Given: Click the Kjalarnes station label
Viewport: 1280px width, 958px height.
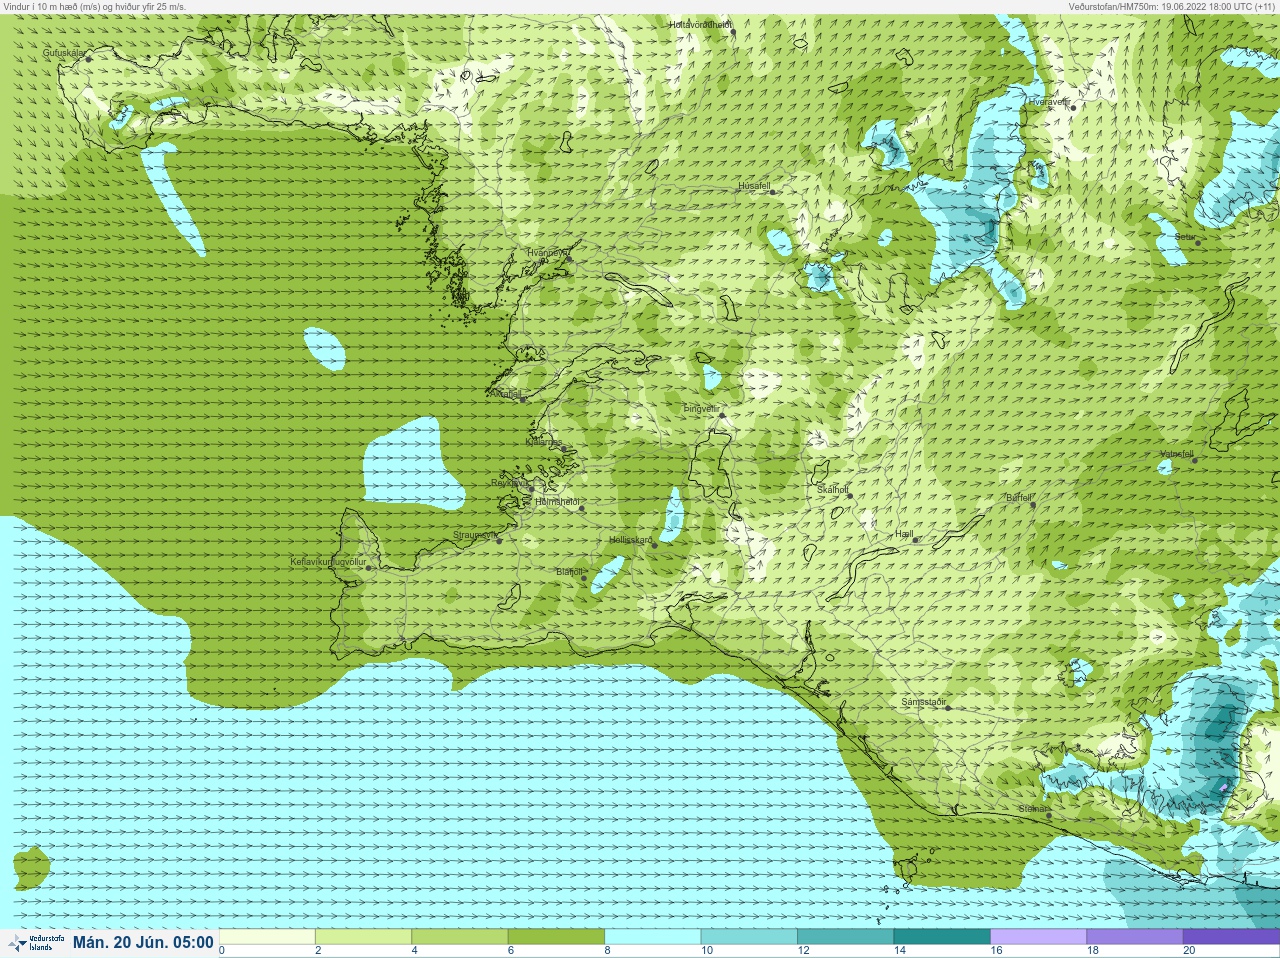Looking at the screenshot, I should point(544,442).
